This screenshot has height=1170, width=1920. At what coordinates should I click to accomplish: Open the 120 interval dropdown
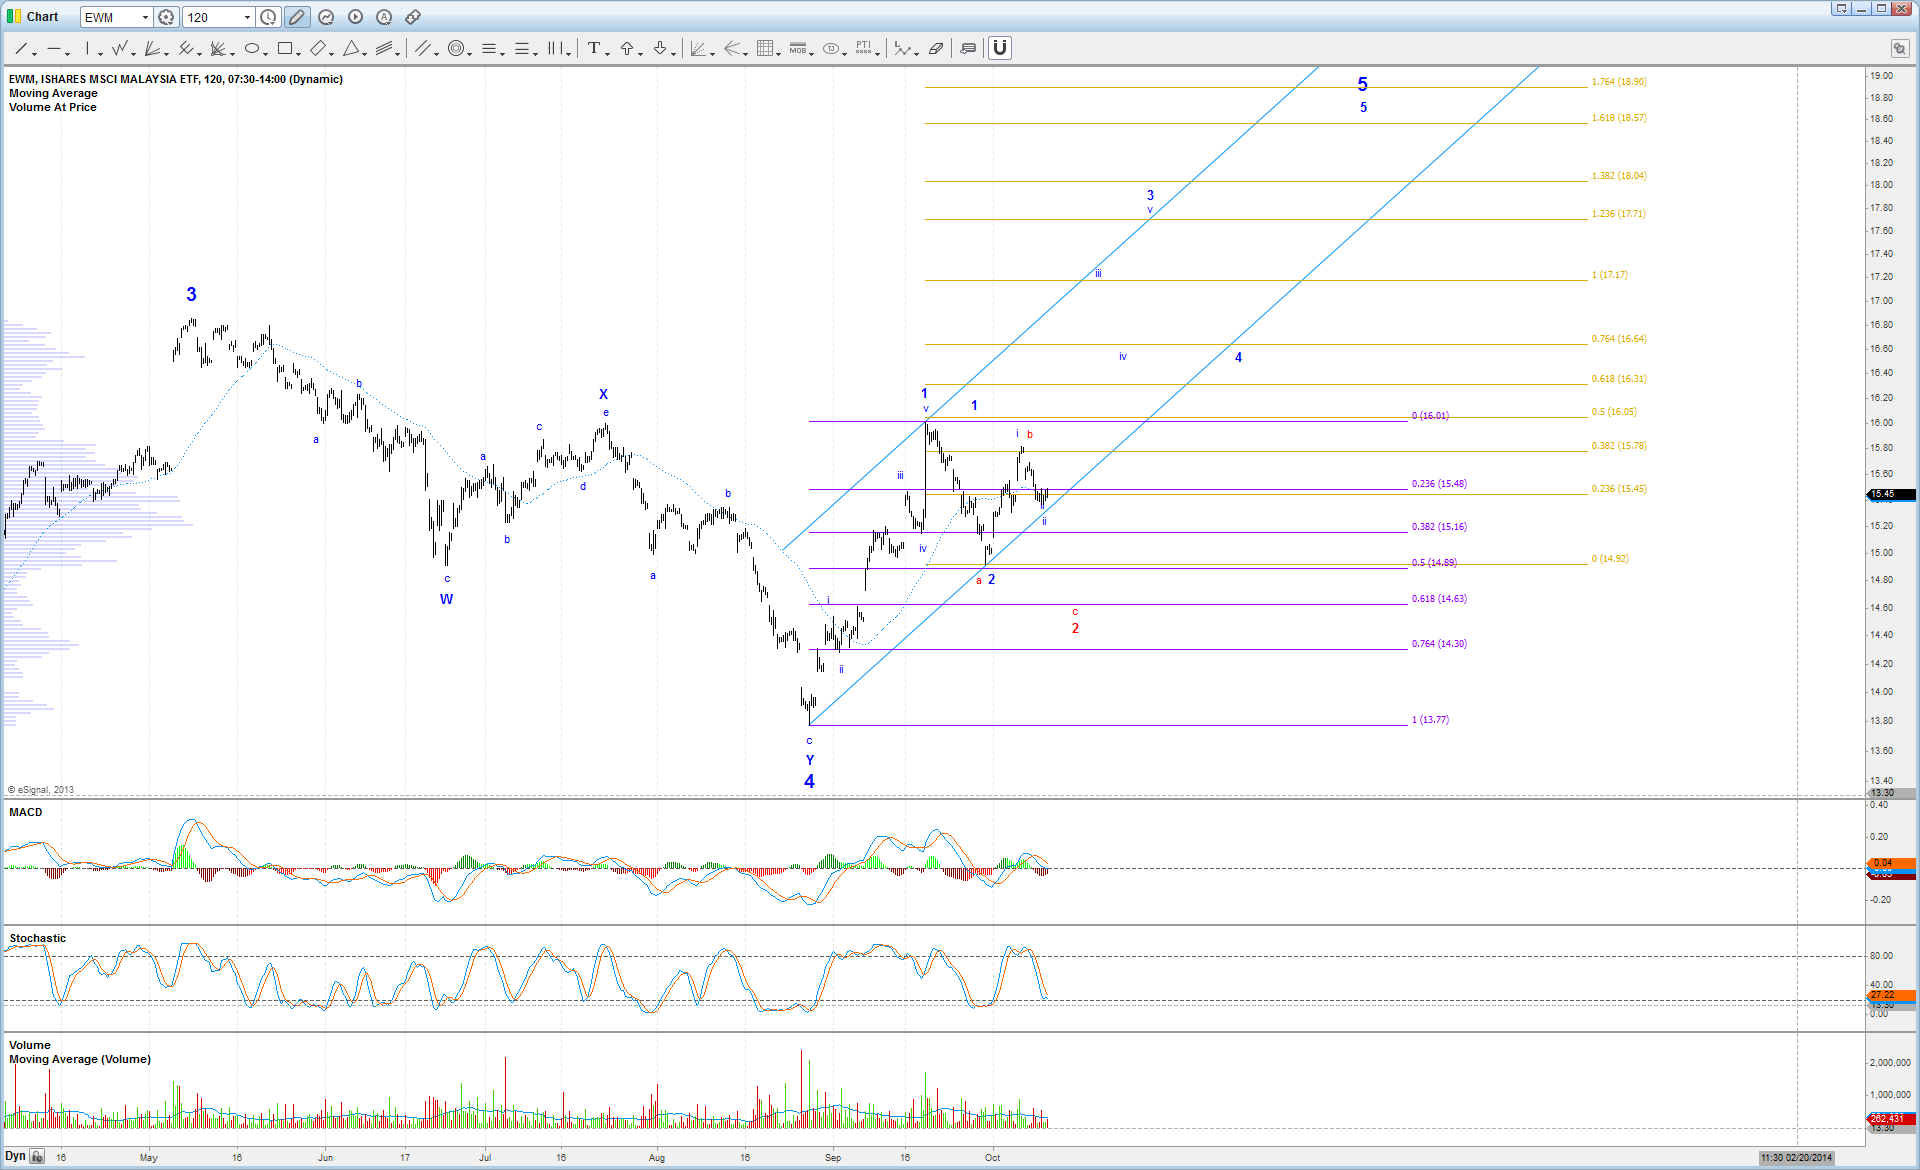pos(247,17)
